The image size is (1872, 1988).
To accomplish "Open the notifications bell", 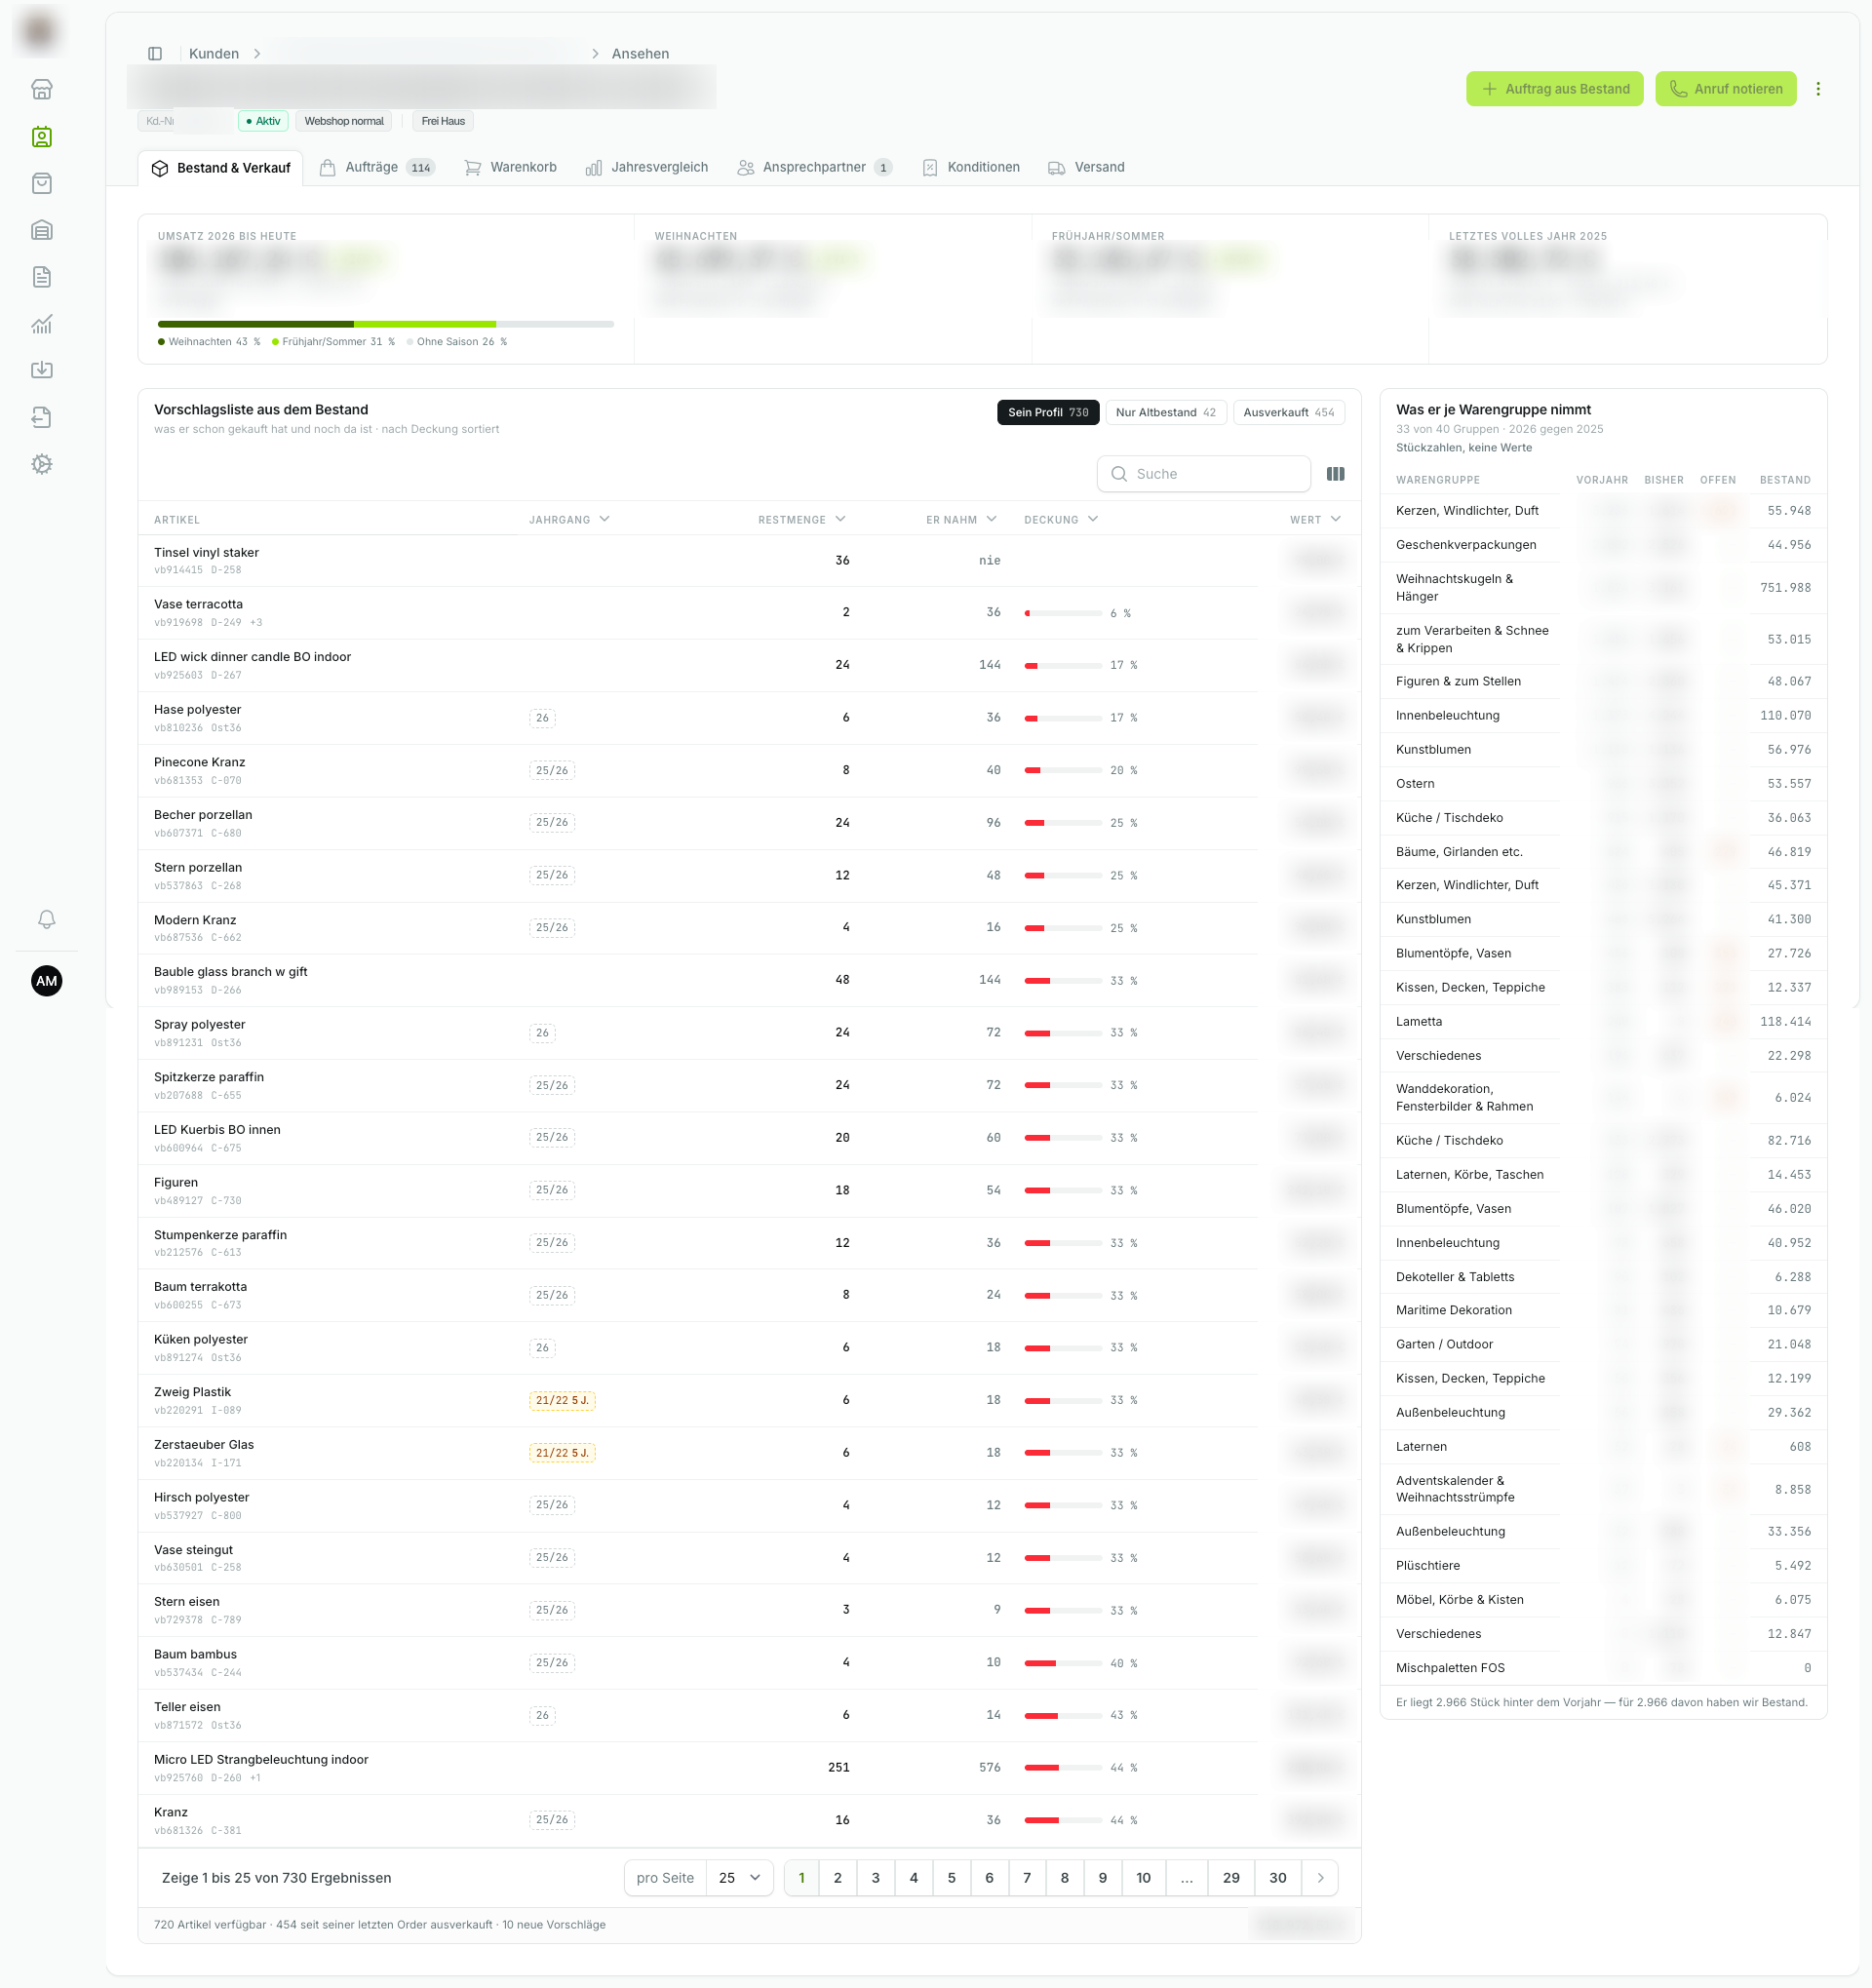I will pos(46,919).
